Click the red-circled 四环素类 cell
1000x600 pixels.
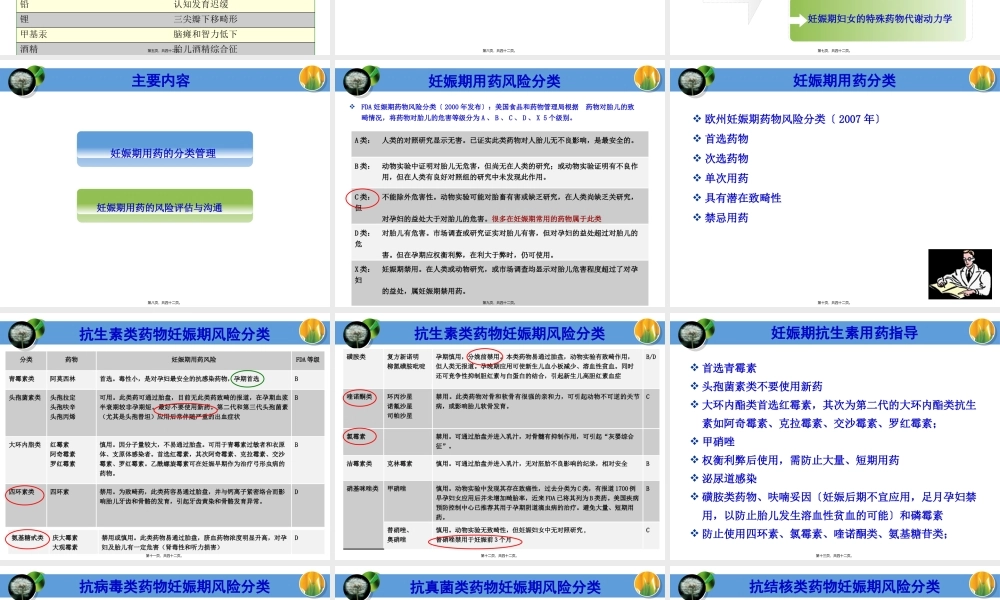24,492
